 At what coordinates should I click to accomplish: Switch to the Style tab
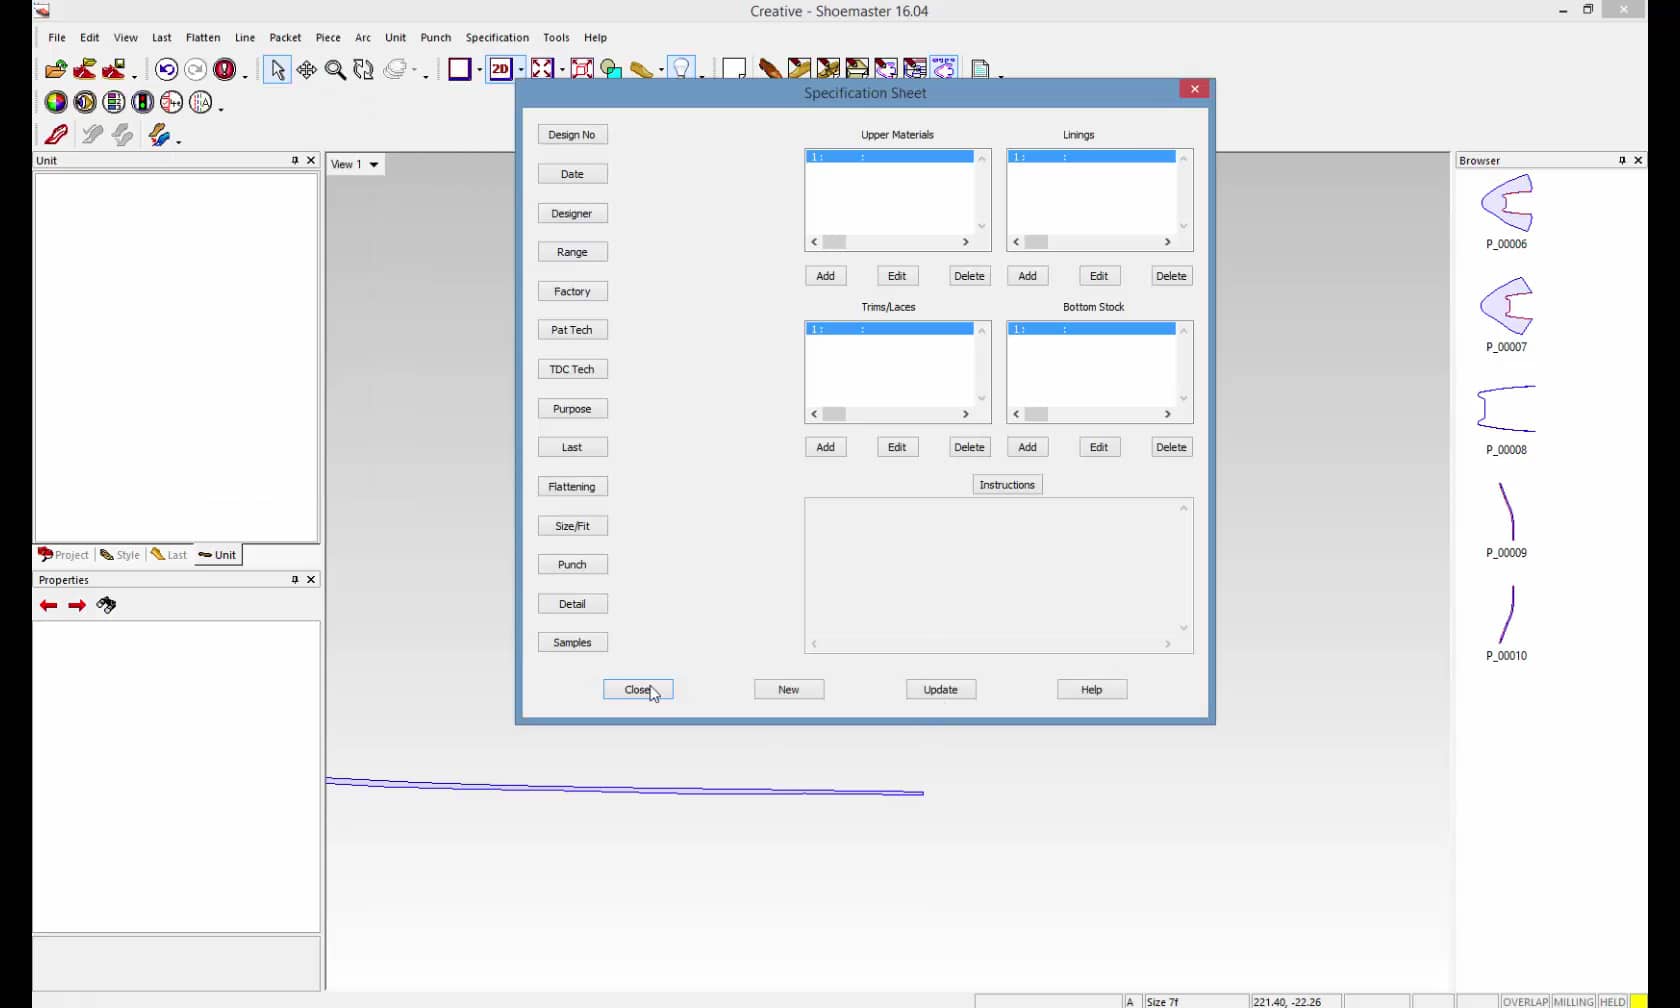[120, 555]
